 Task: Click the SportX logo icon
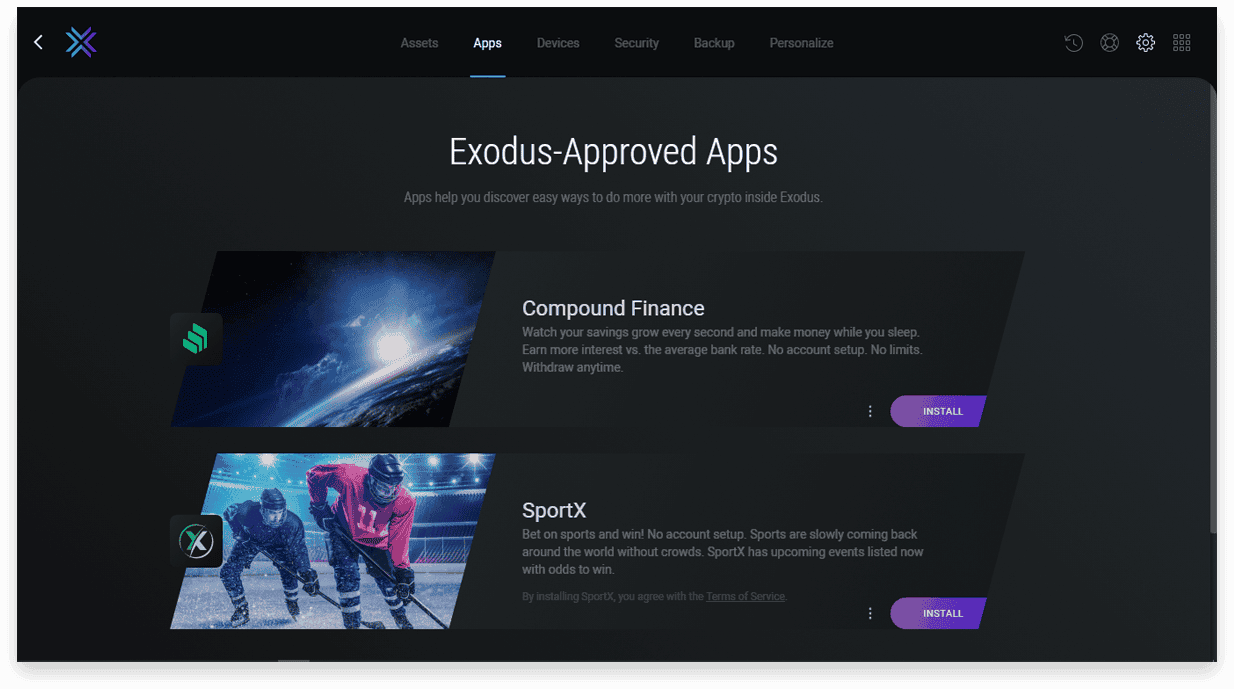click(x=196, y=541)
